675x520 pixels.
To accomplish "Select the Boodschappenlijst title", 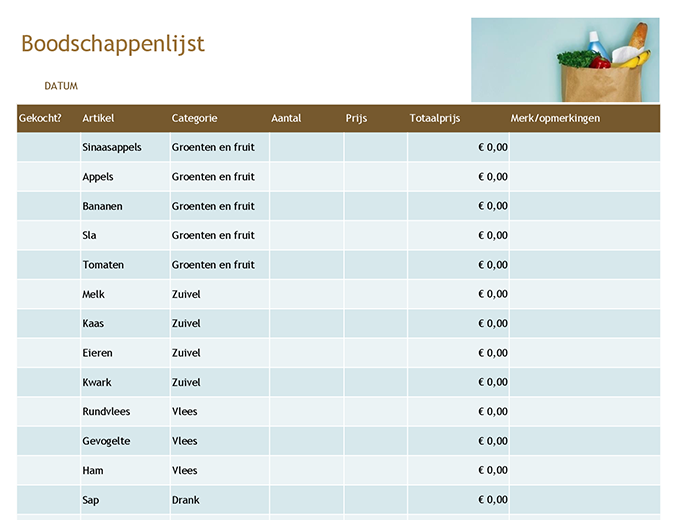I will [112, 44].
